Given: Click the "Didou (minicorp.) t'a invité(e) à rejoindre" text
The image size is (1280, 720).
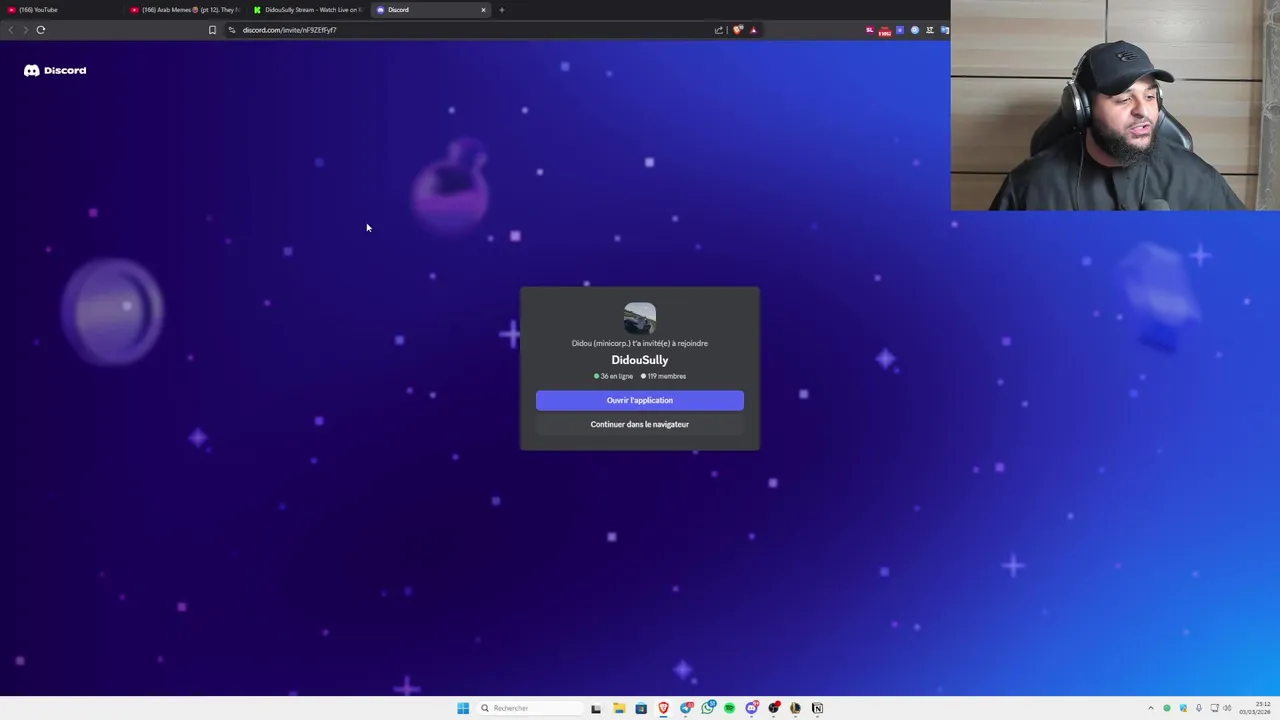Looking at the screenshot, I should (x=640, y=343).
